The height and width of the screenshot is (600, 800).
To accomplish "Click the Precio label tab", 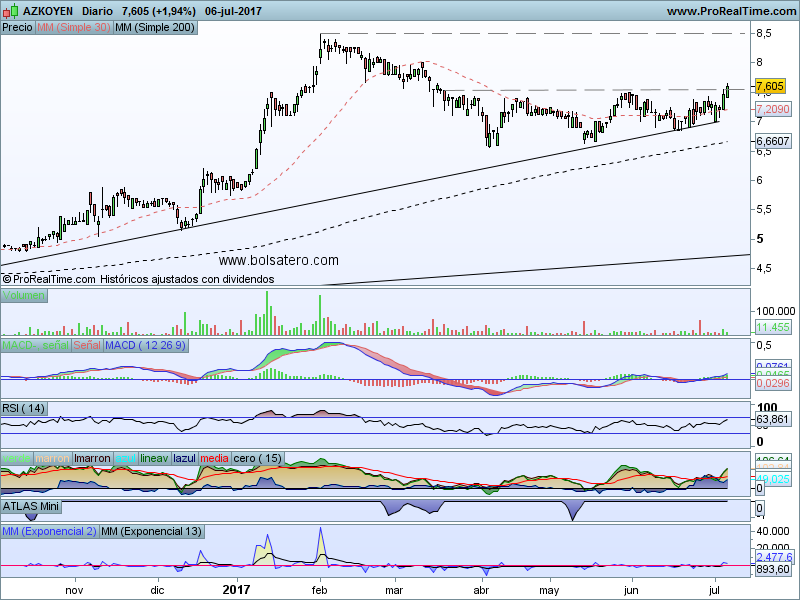I will tap(17, 28).
